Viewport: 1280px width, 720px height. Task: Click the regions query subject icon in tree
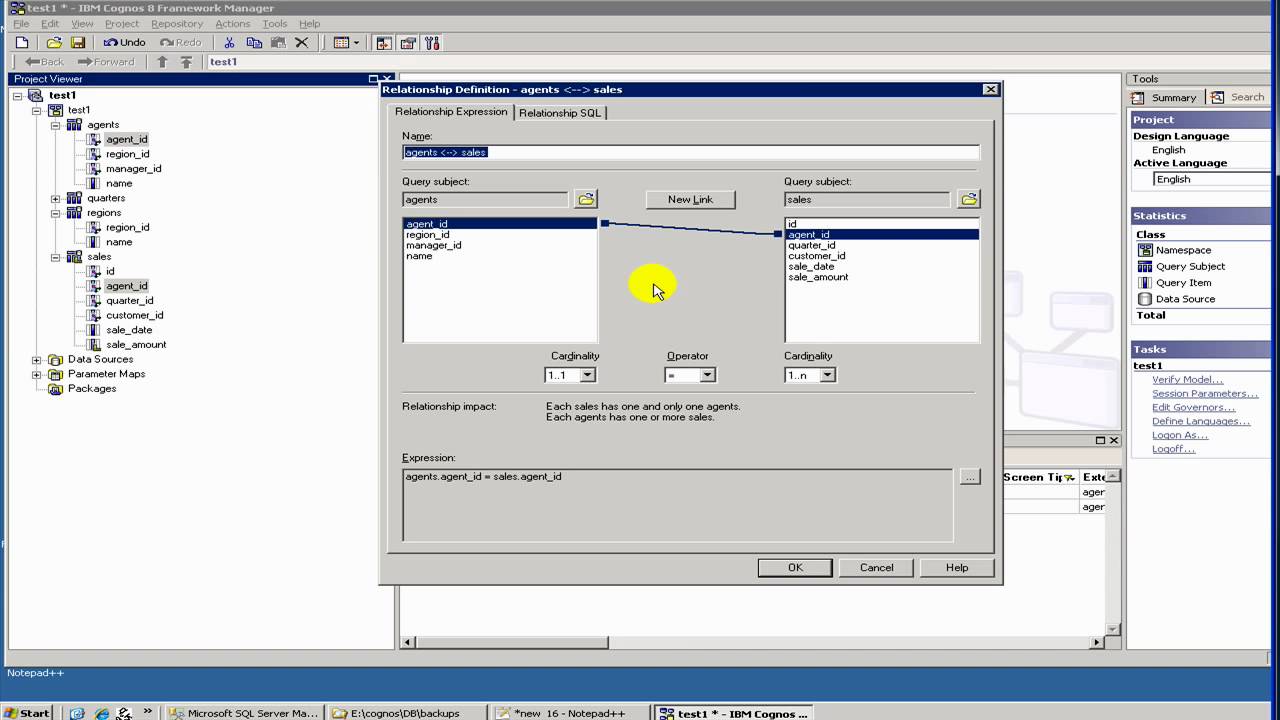(74, 213)
